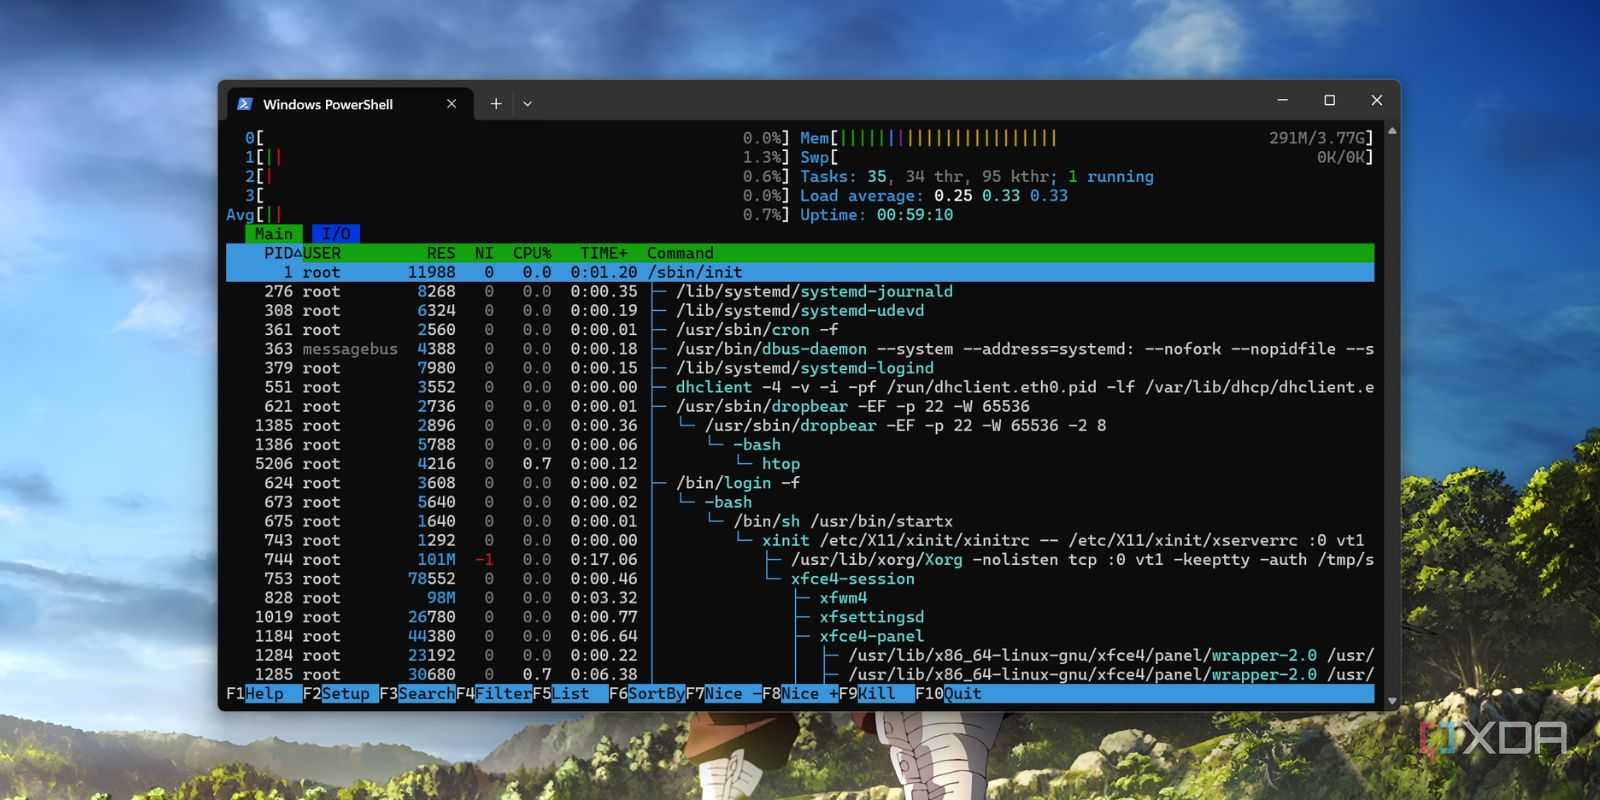Click F3 Search in htop footer
Image resolution: width=1600 pixels, height=800 pixels.
point(417,694)
